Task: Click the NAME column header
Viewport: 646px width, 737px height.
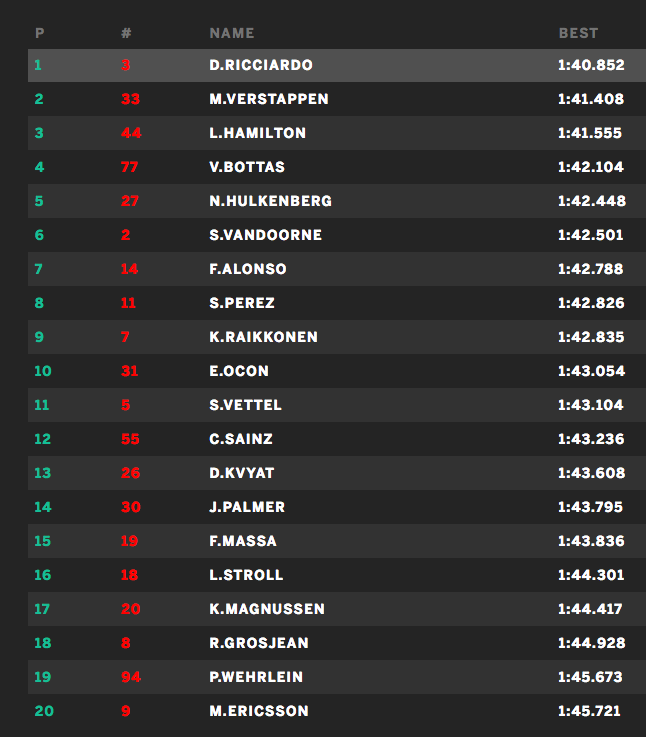Action: pyautogui.click(x=232, y=33)
